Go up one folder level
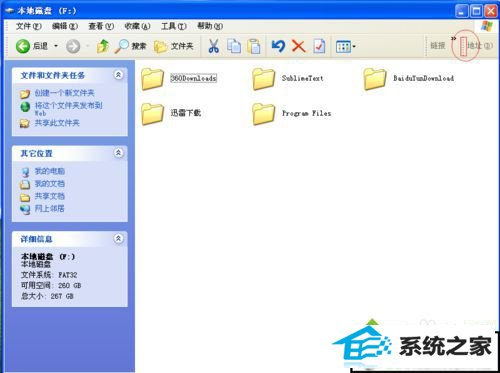Image resolution: width=500 pixels, height=373 pixels. 103,46
